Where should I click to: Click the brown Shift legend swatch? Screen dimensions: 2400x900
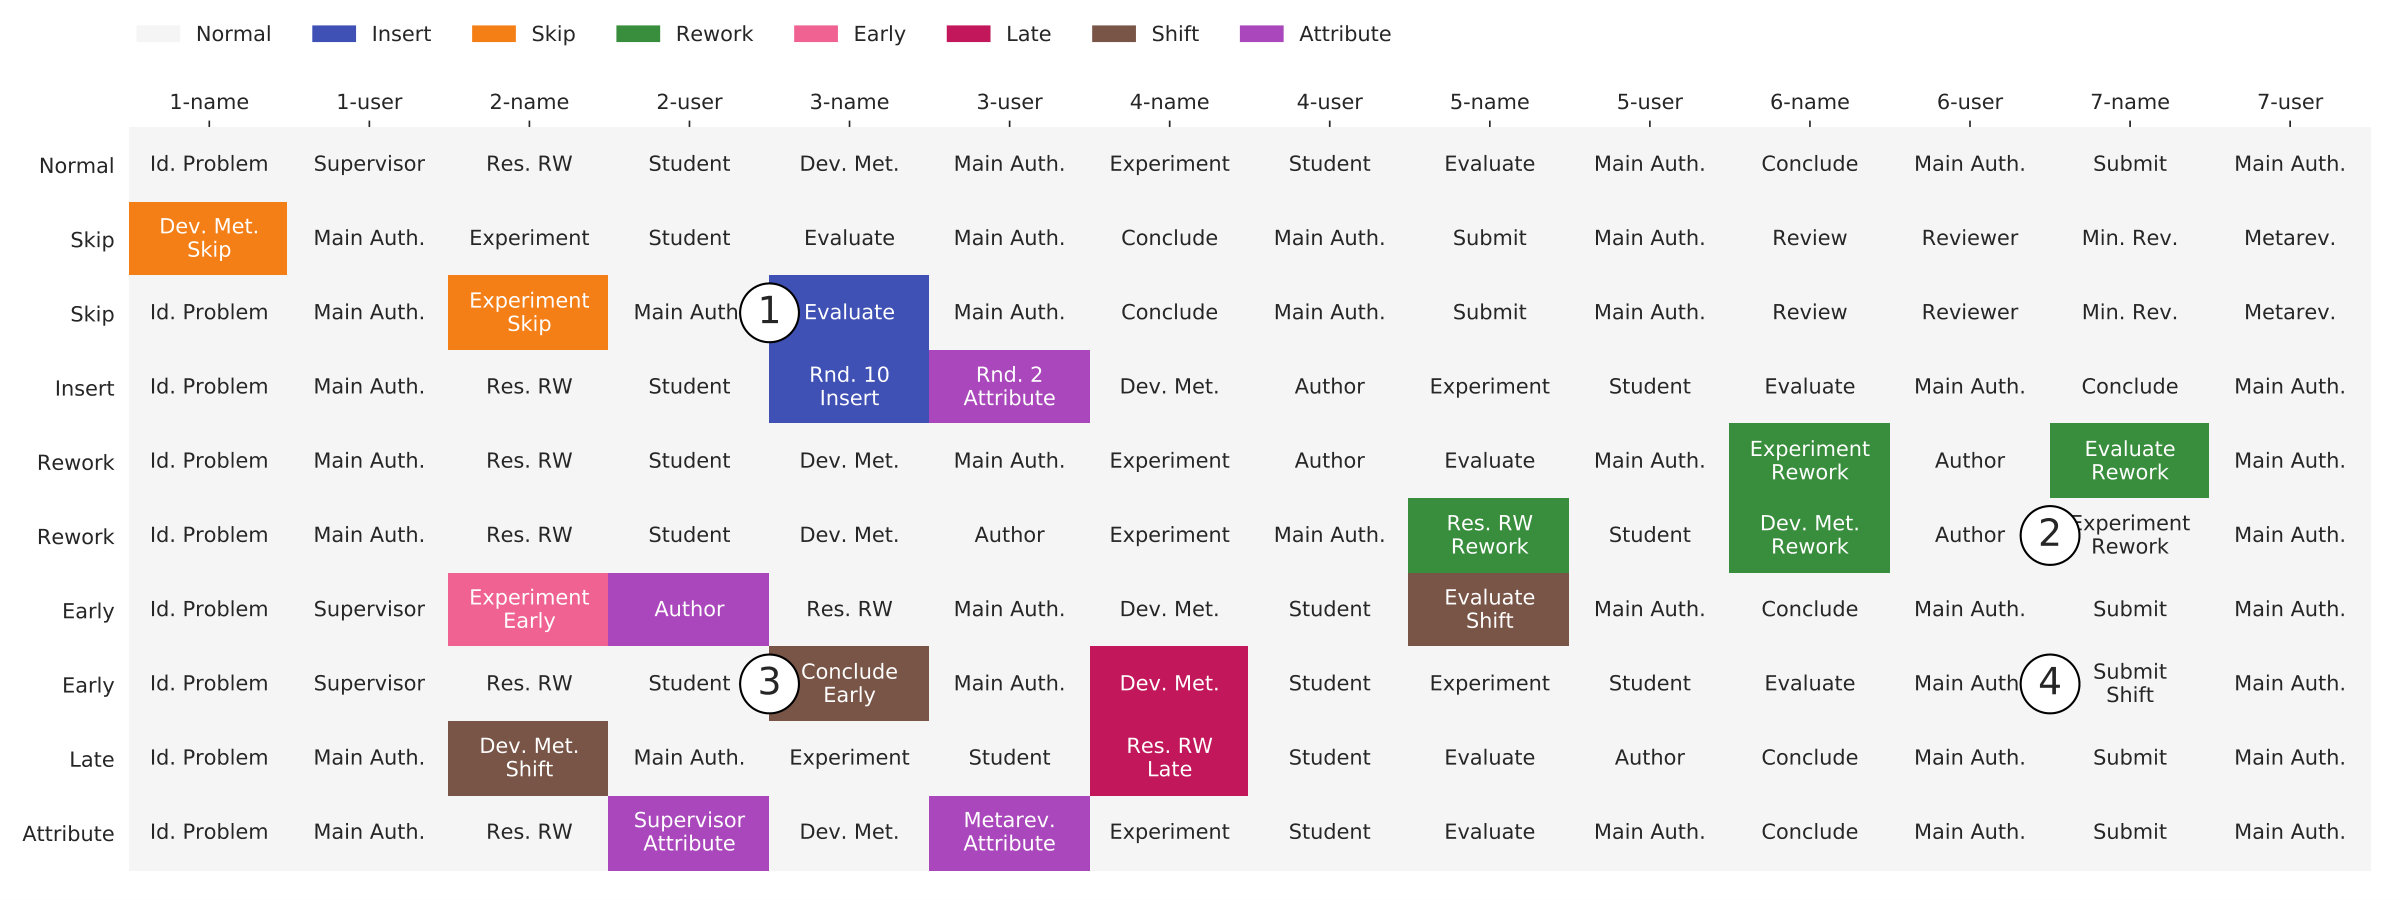pos(1114,34)
